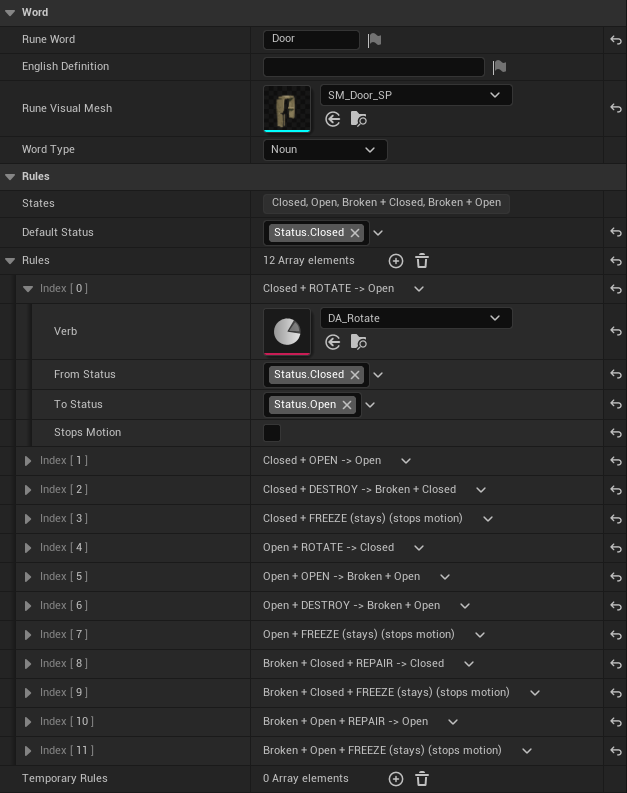The image size is (627, 793).
Task: Open options chevron for Open + ROTATE rule
Action: 419,548
